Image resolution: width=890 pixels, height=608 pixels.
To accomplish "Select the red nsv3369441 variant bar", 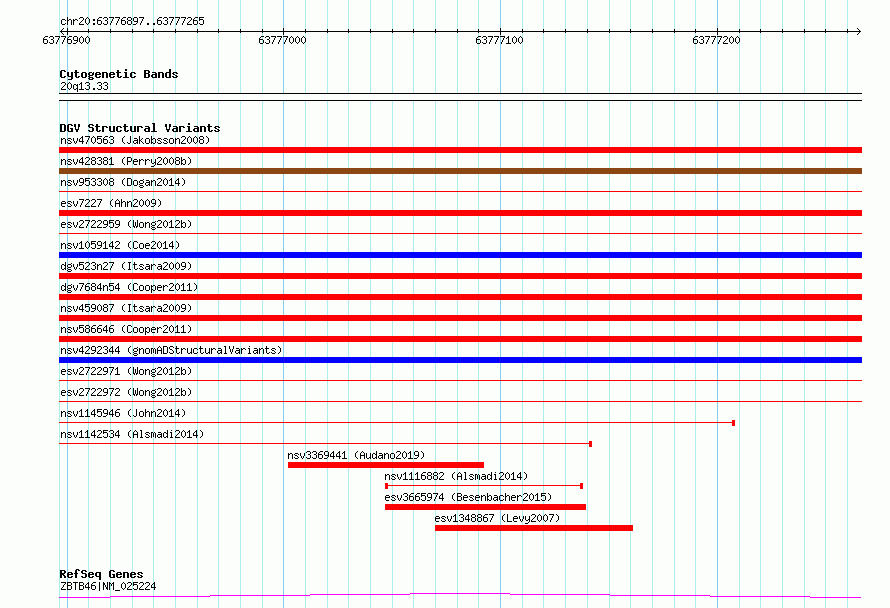I will [386, 465].
